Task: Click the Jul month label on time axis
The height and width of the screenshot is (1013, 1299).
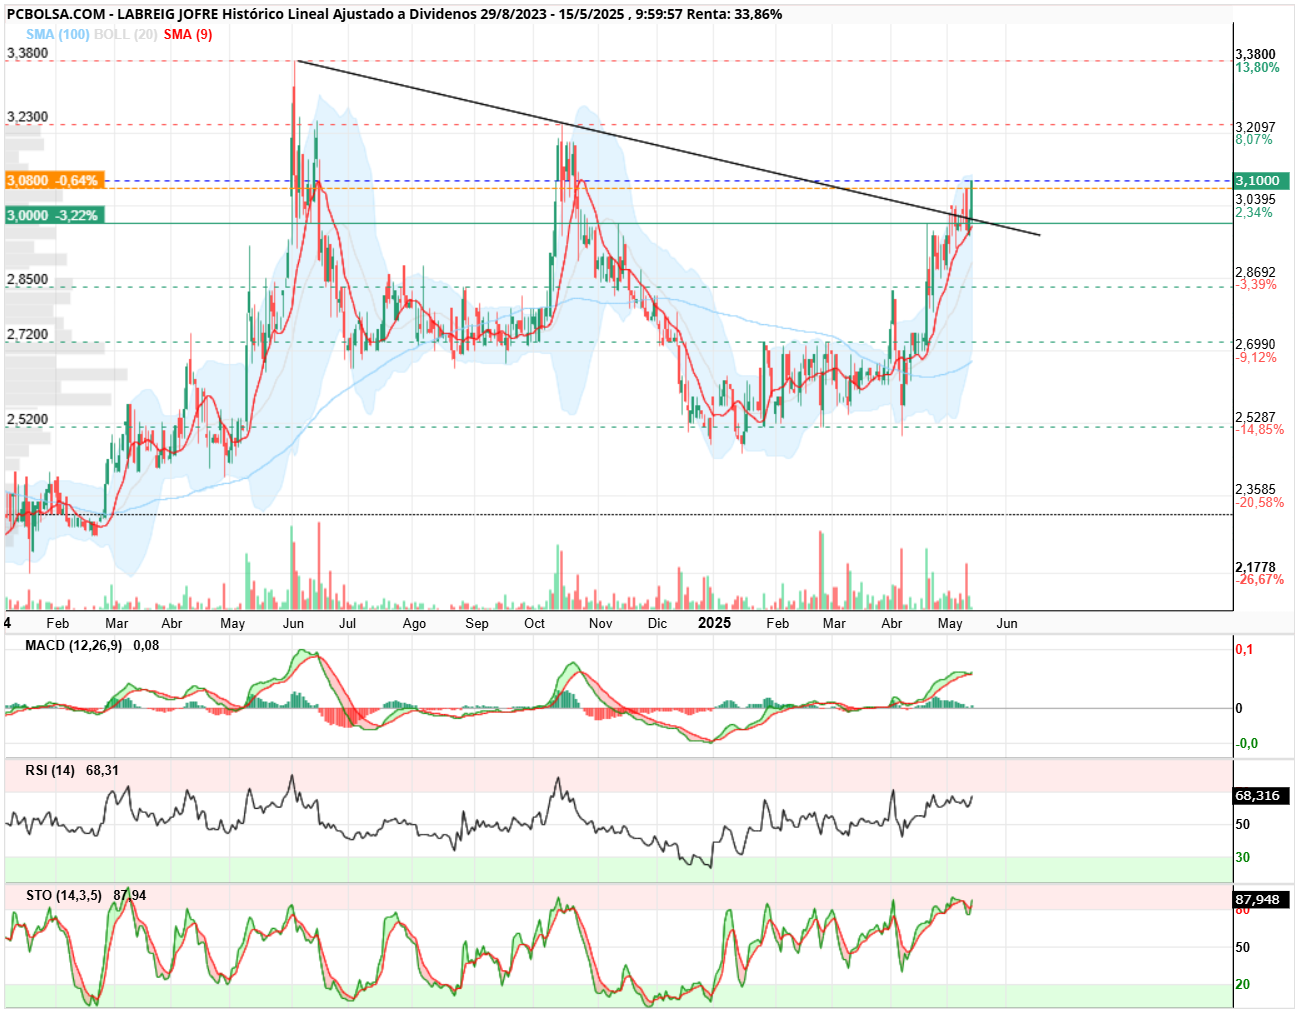Action: (x=347, y=623)
